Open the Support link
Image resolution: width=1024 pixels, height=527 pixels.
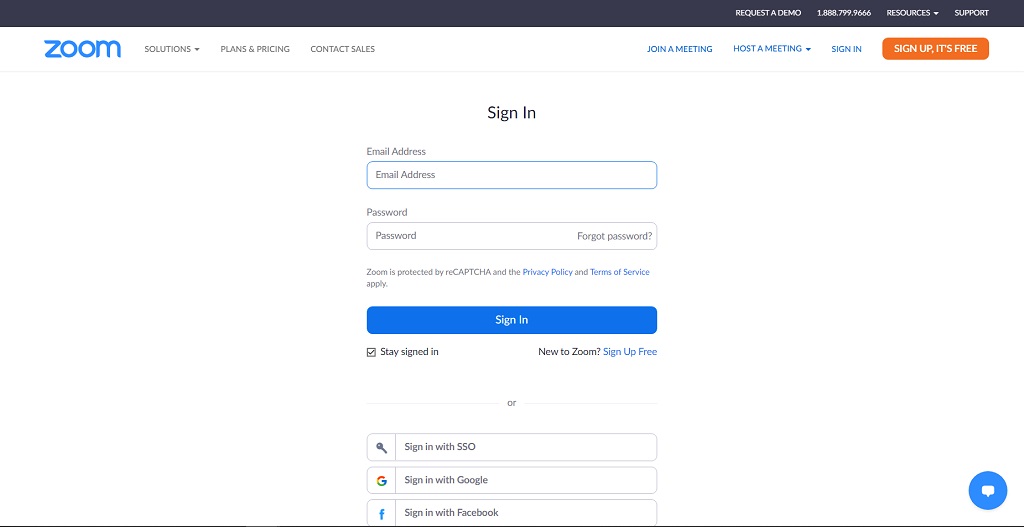[x=971, y=13]
